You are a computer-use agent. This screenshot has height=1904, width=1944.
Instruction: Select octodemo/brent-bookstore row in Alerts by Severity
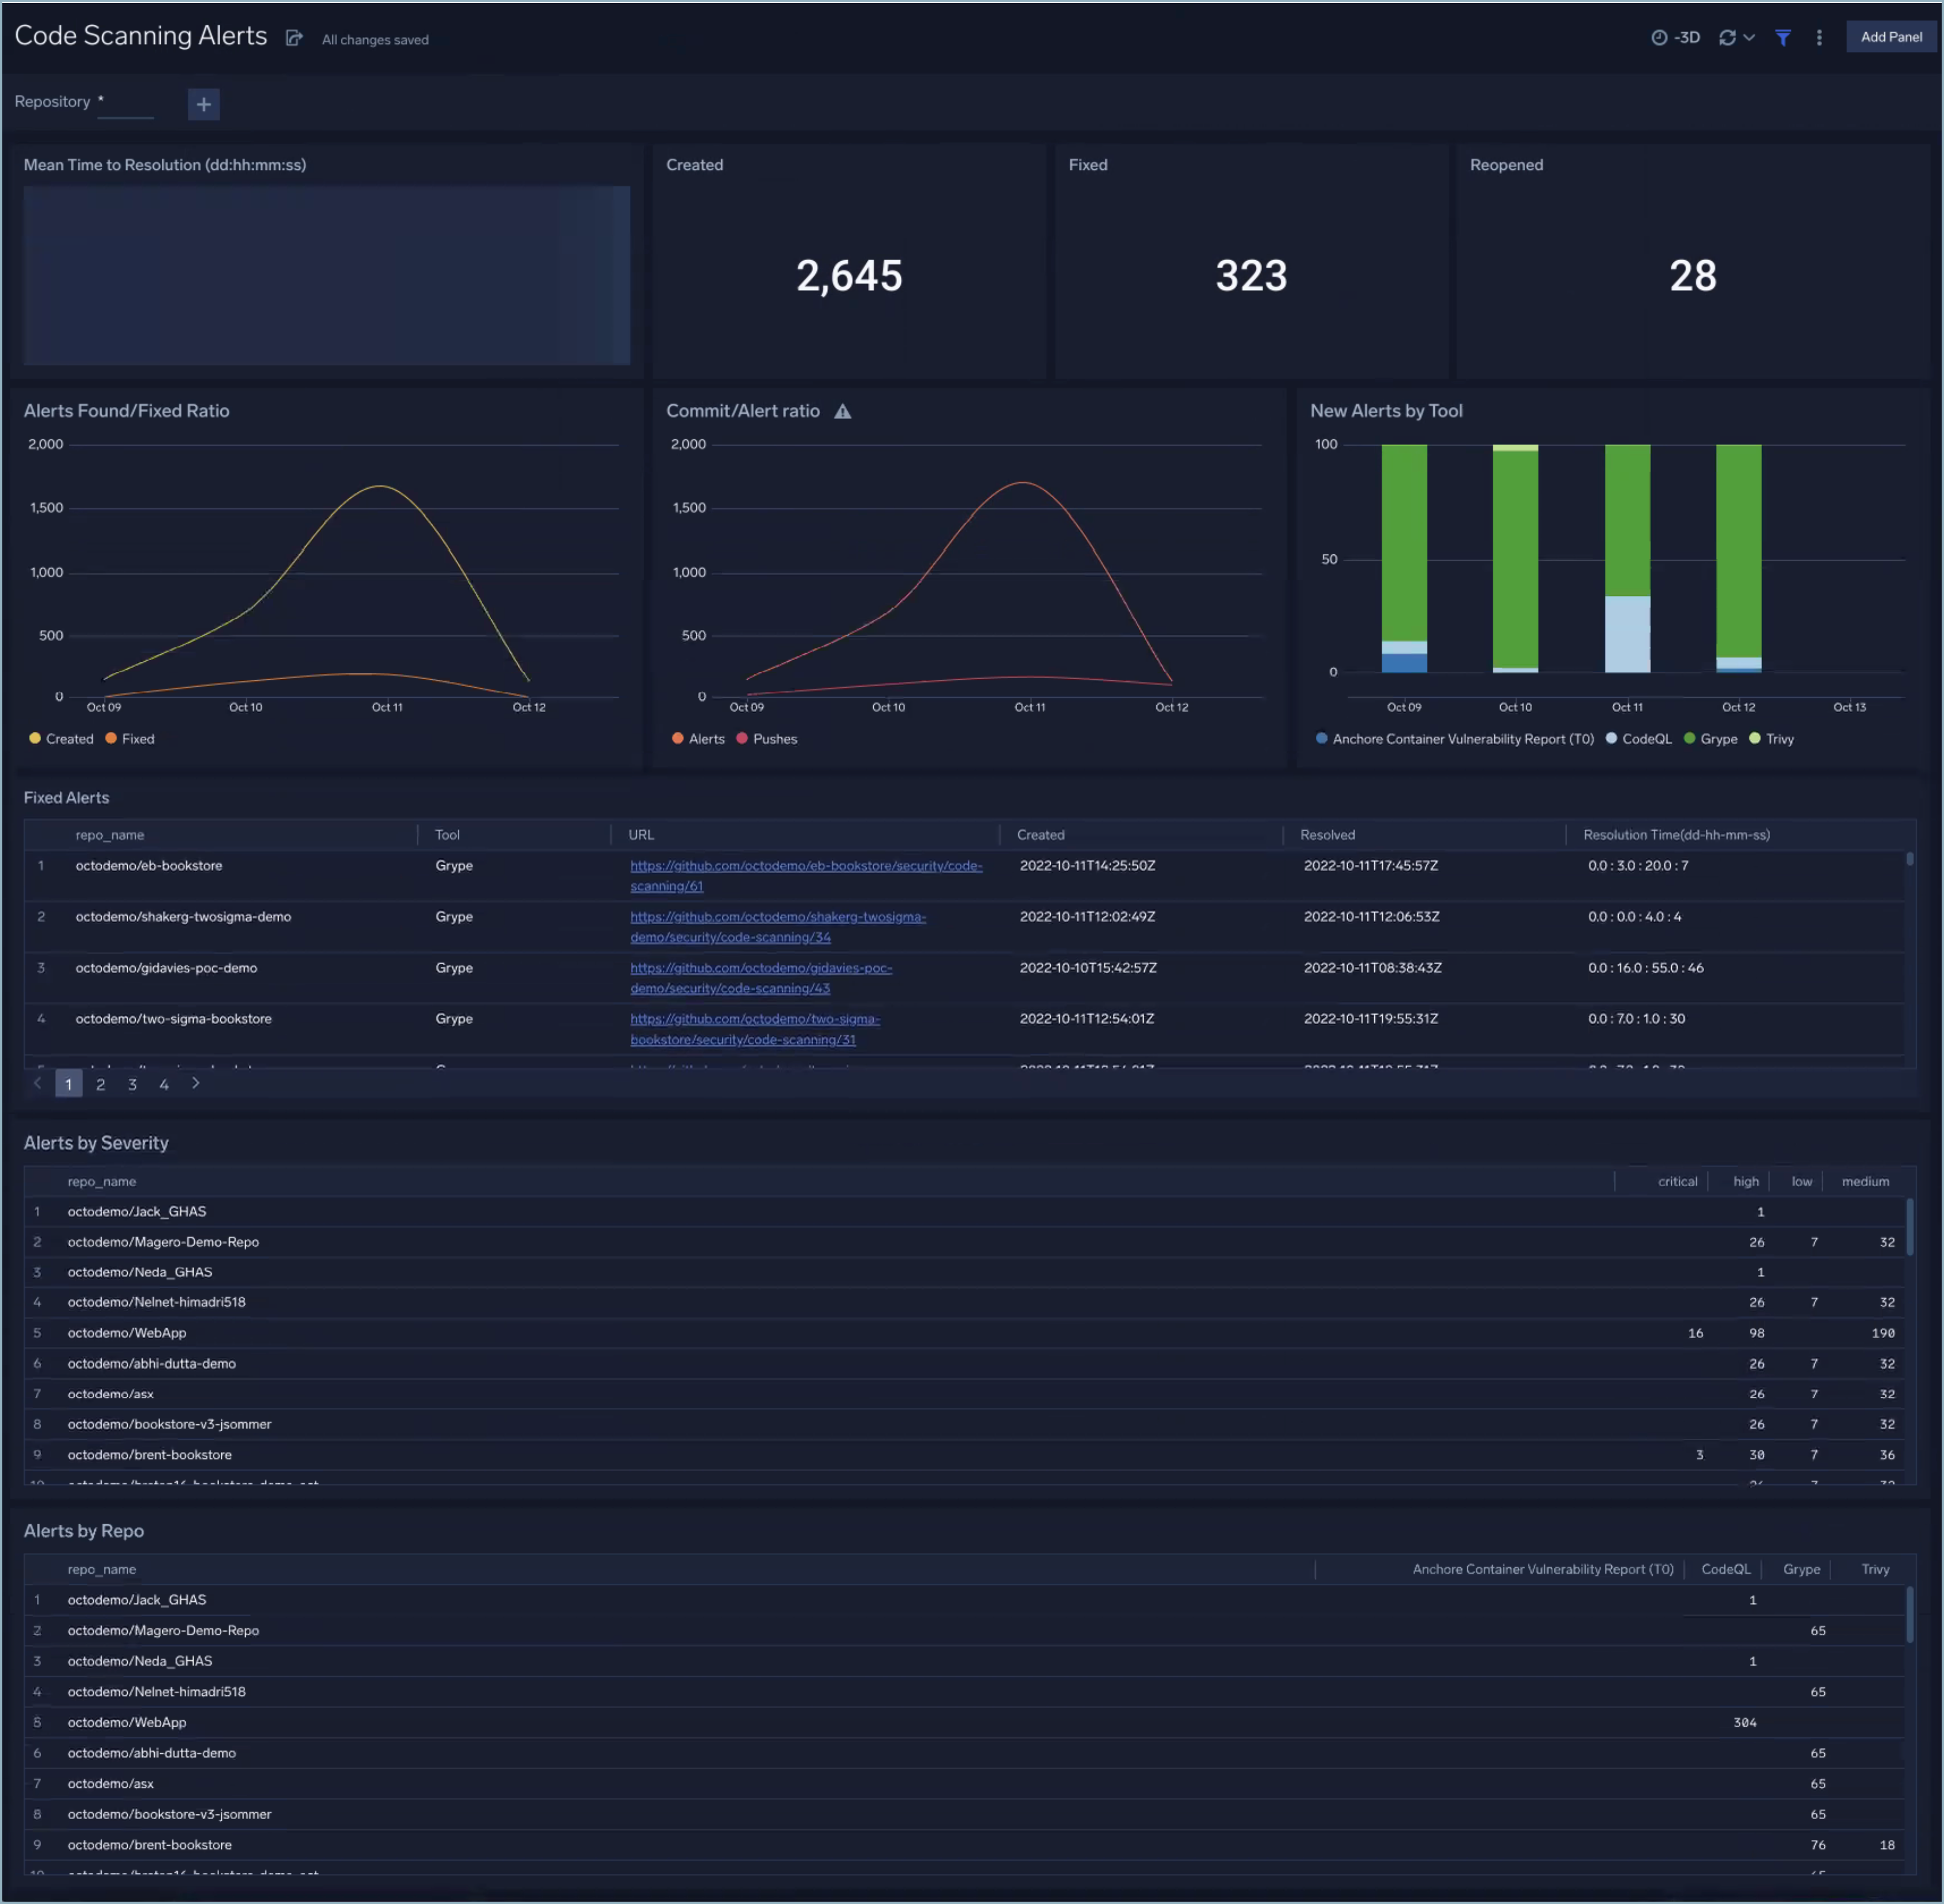(x=965, y=1455)
